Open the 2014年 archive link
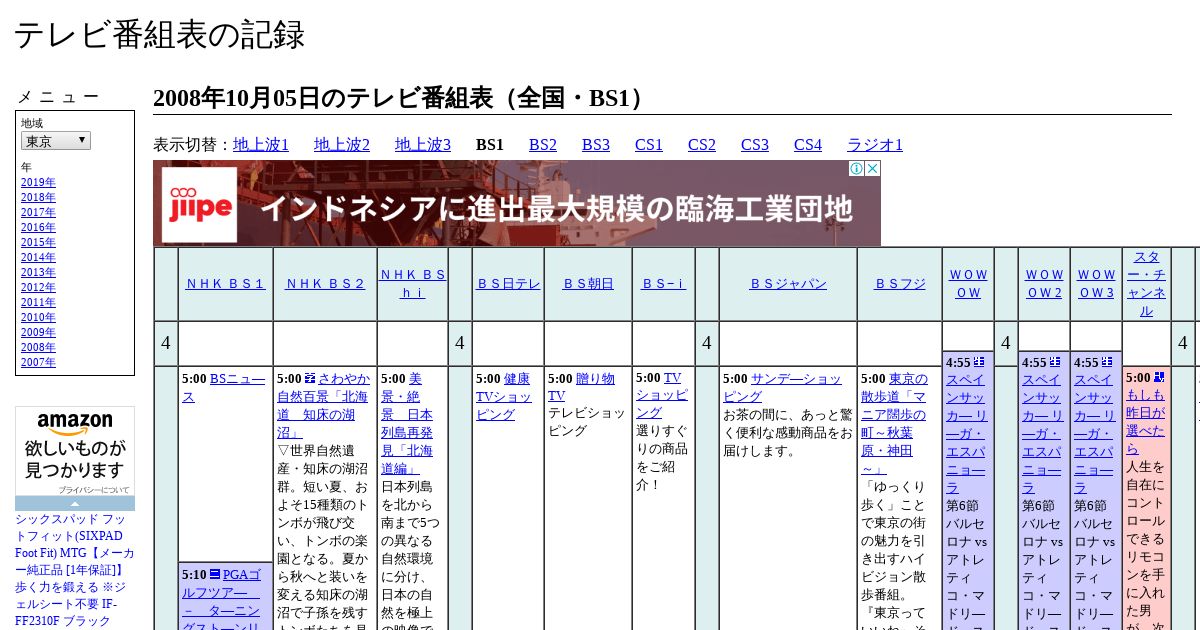The height and width of the screenshot is (630, 1200). click(x=38, y=257)
